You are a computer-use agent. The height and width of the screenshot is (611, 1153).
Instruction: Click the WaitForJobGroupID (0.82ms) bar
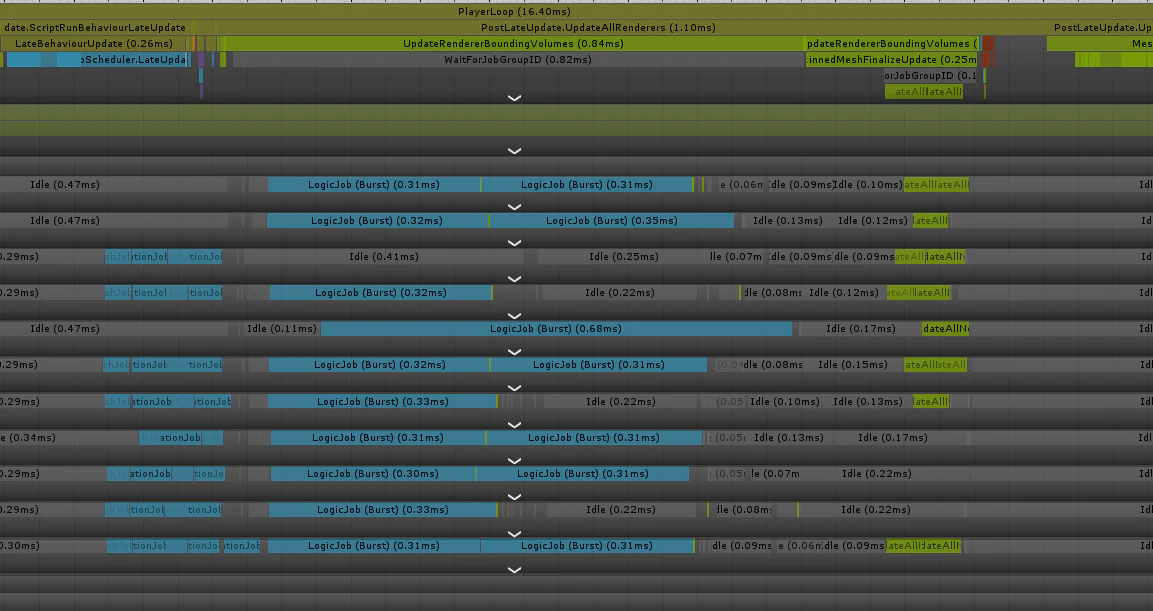coord(518,60)
